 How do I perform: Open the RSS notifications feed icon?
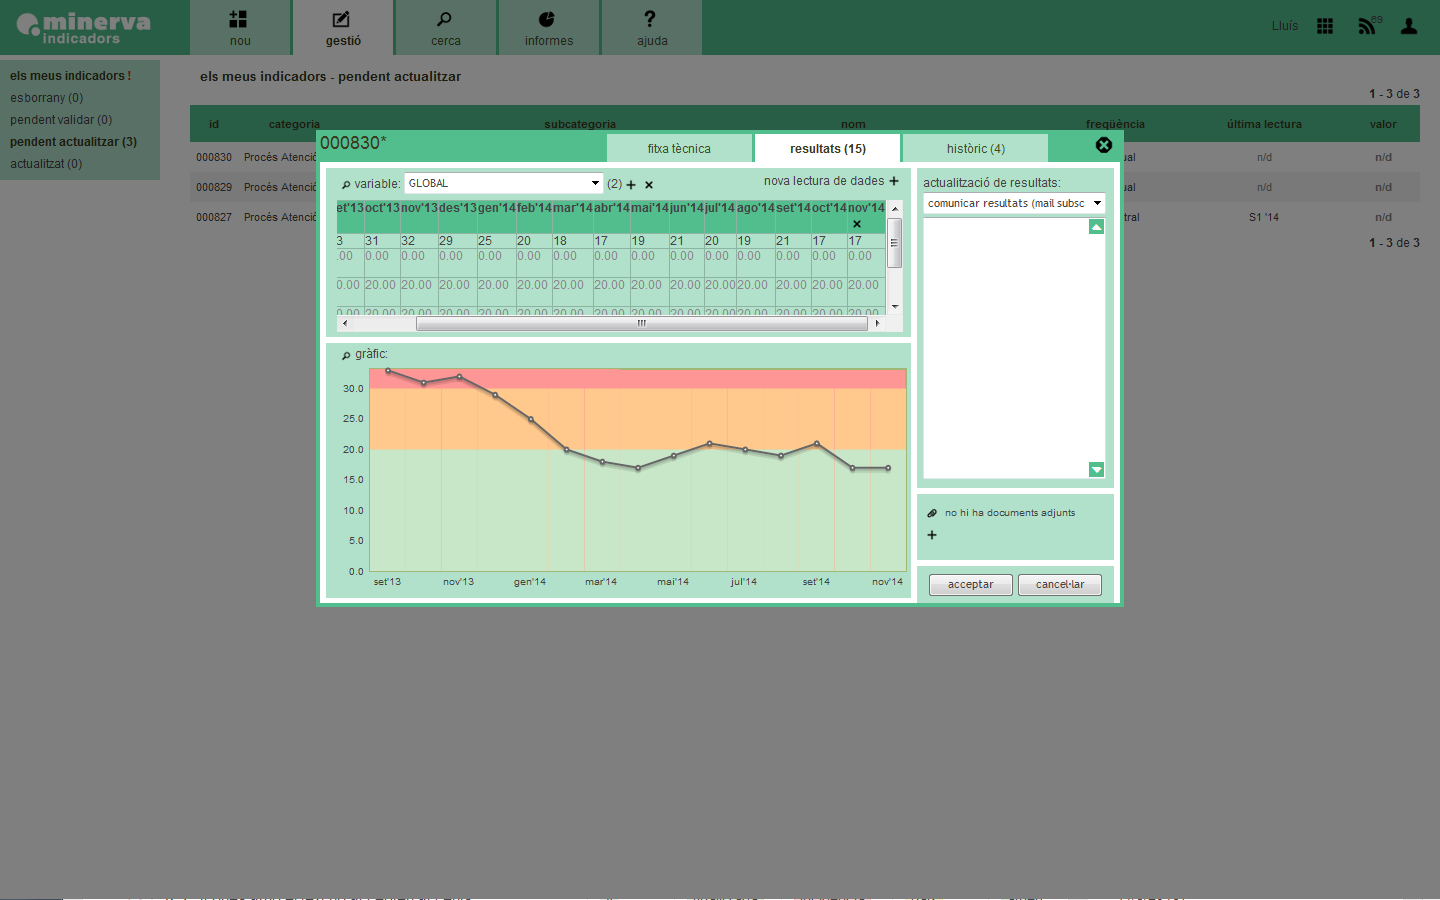pyautogui.click(x=1367, y=26)
